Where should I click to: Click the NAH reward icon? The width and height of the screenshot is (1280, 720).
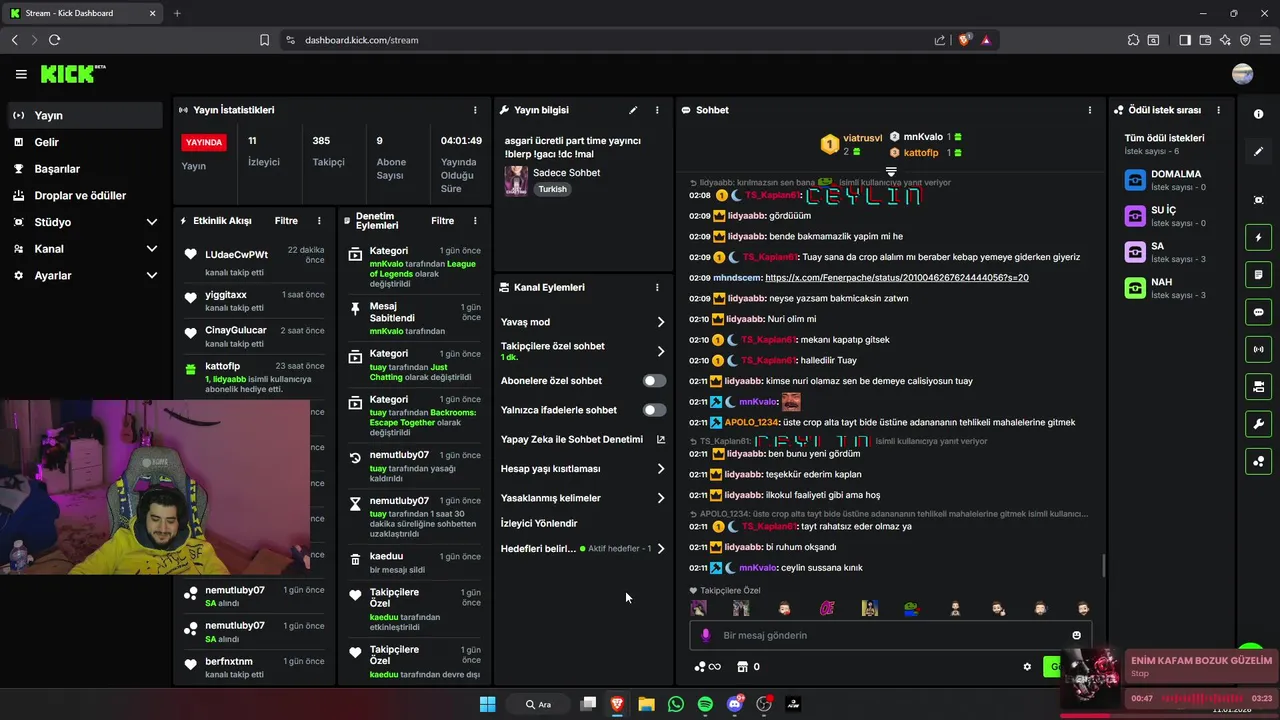click(1135, 288)
